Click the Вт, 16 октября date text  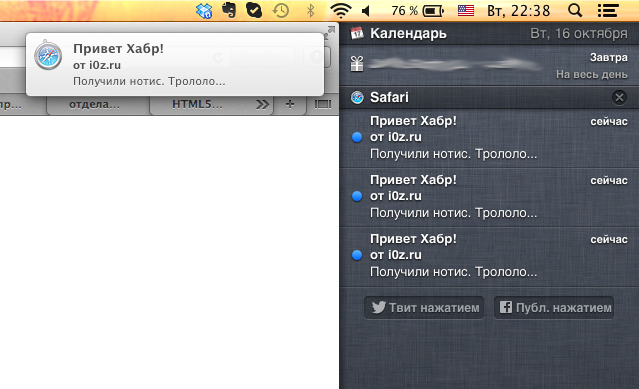(x=579, y=33)
